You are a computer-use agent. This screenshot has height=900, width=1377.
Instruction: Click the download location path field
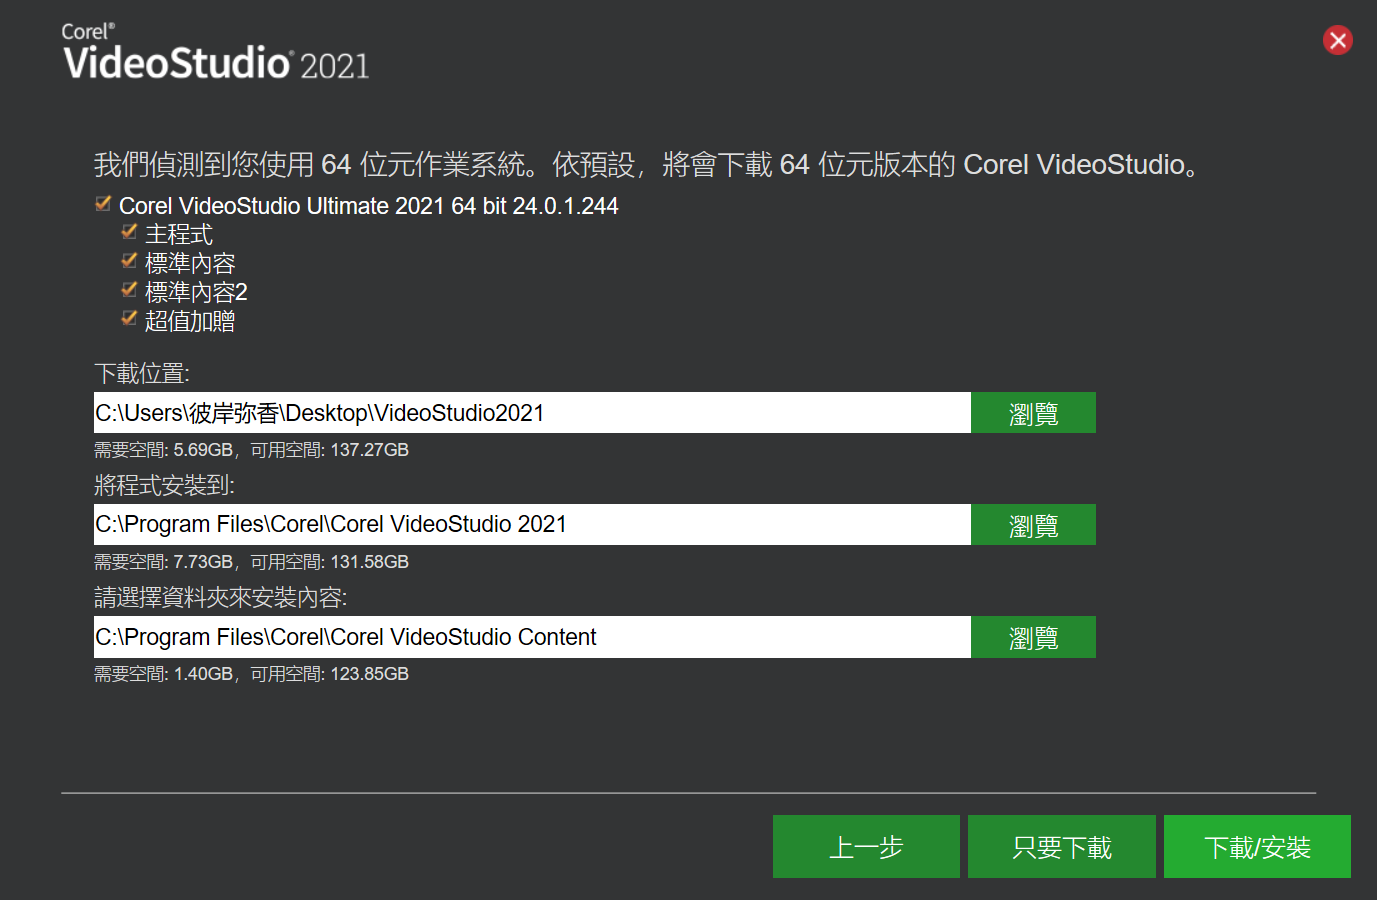pyautogui.click(x=532, y=413)
